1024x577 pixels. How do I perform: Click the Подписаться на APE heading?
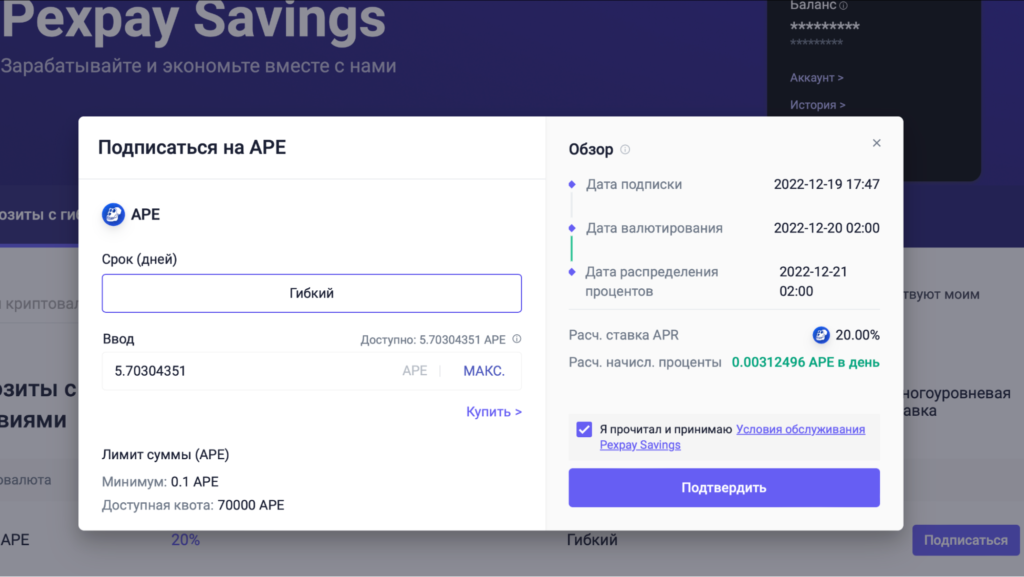tap(192, 148)
